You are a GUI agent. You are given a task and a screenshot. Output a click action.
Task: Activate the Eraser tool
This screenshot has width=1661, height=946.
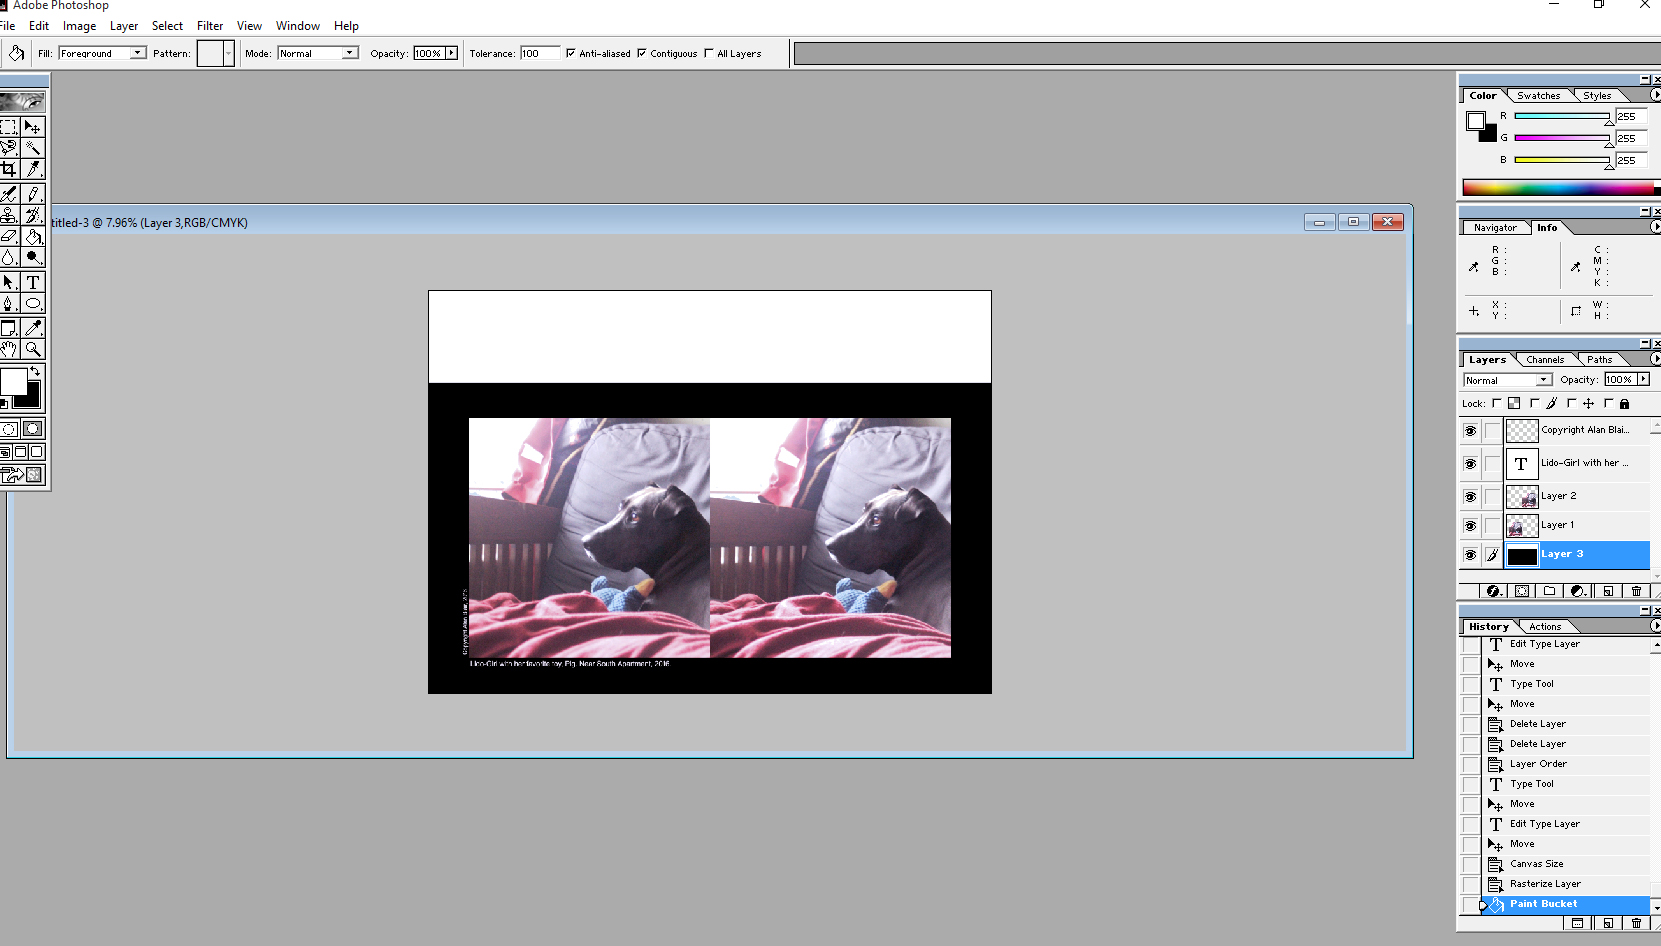[x=9, y=236]
